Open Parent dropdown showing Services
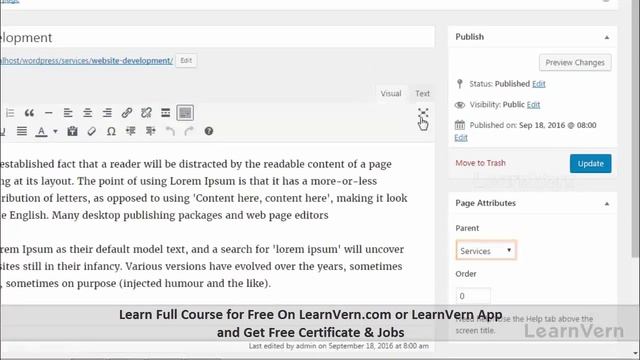This screenshot has width=640, height=360. 486,250
